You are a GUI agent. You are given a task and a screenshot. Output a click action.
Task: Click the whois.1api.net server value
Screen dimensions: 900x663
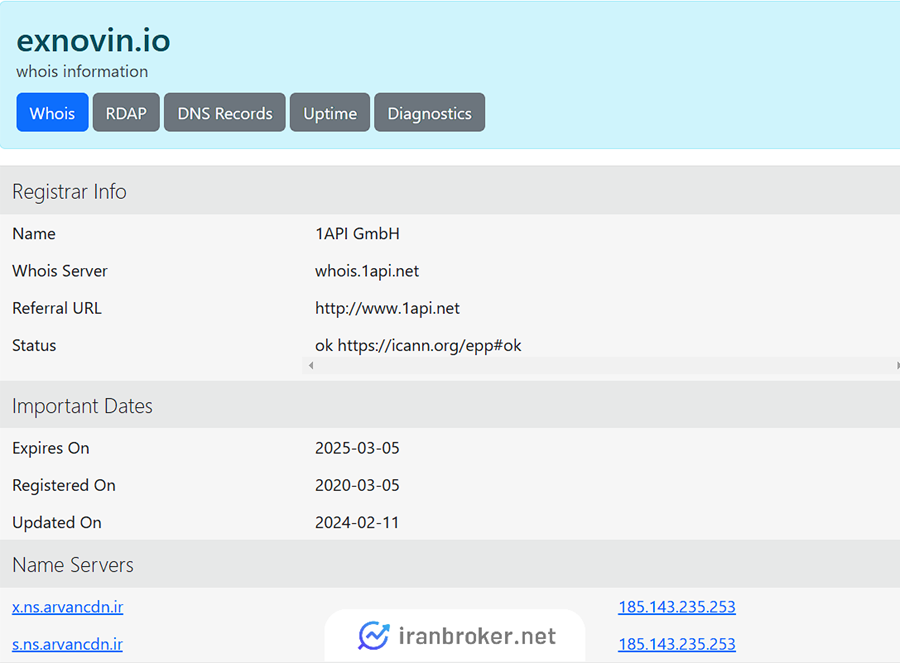[367, 271]
